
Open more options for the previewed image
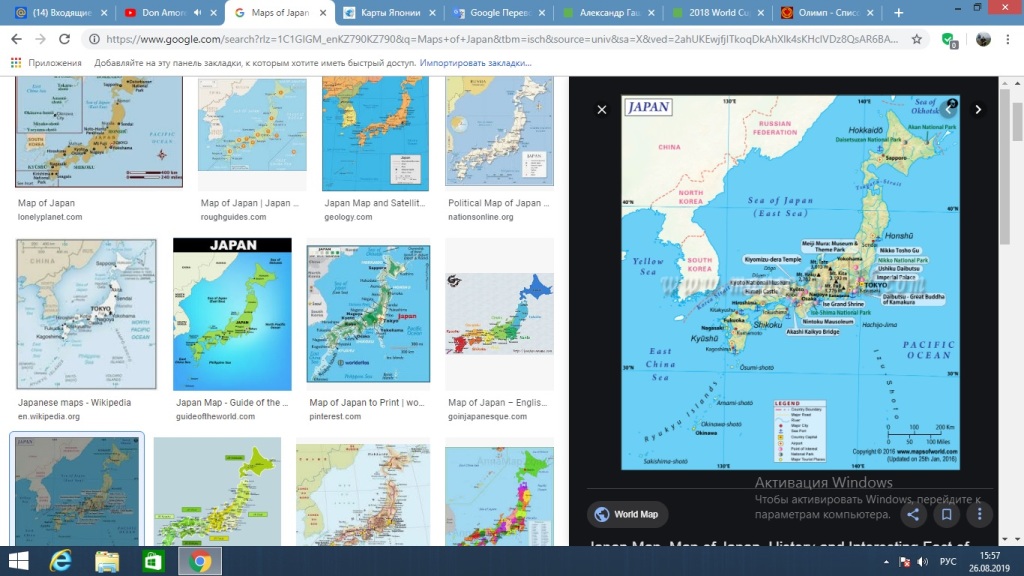coord(979,515)
